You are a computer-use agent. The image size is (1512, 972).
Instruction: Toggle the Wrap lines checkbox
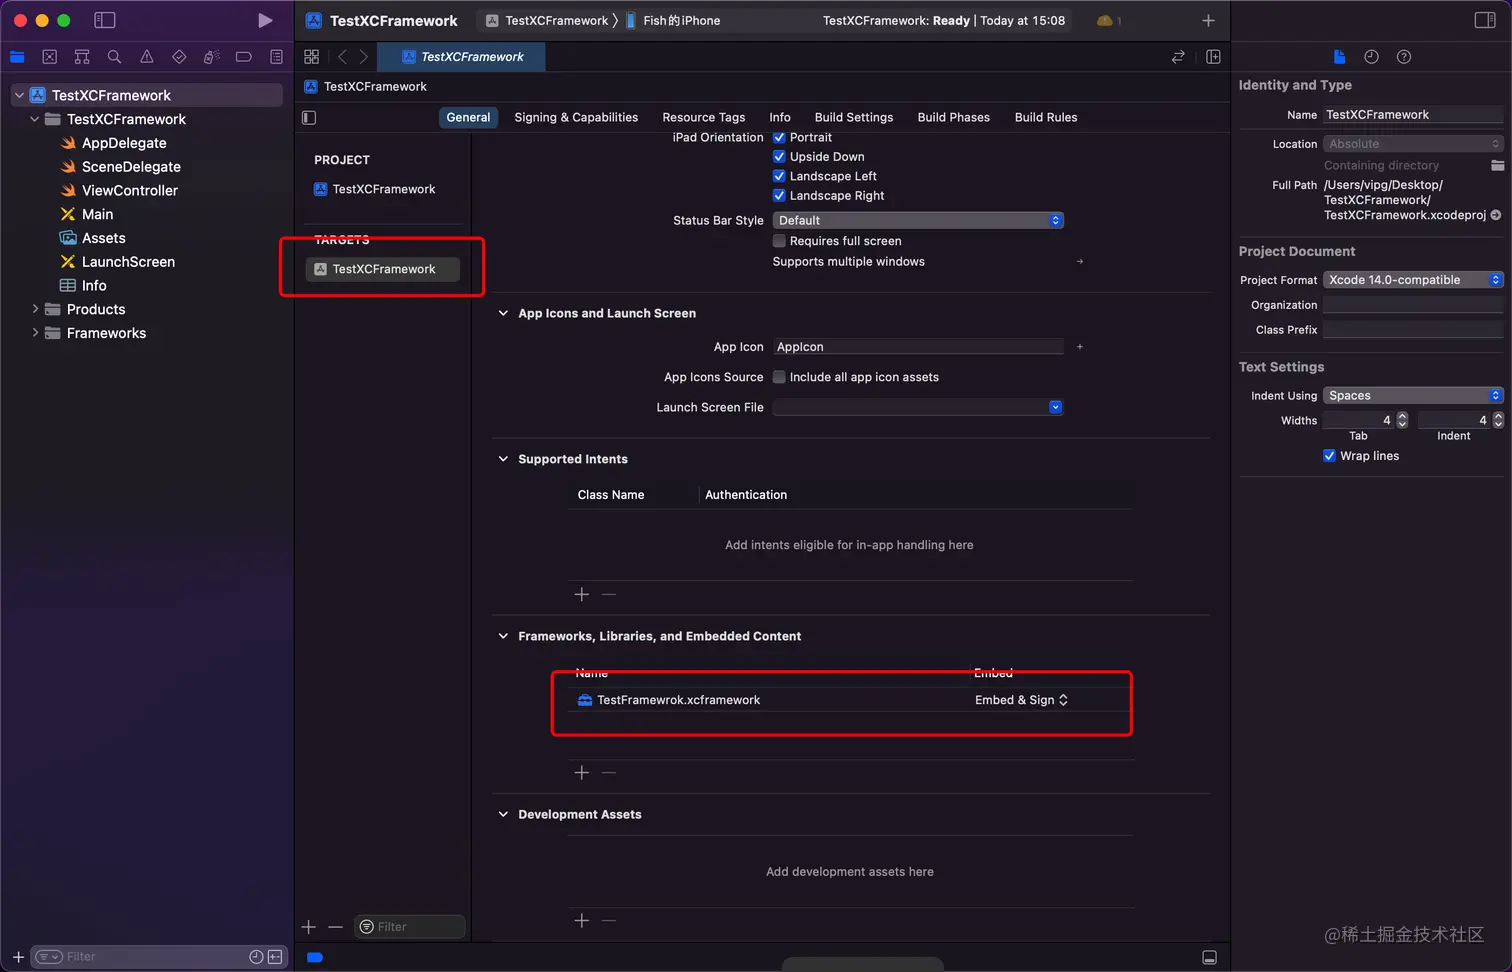pyautogui.click(x=1329, y=456)
